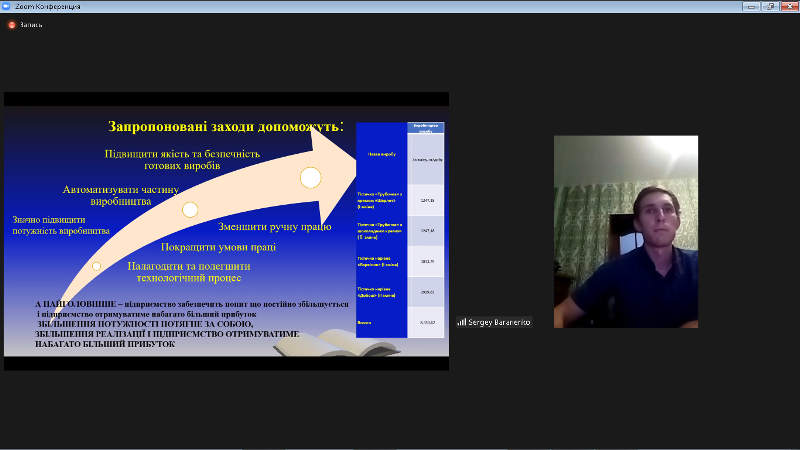Click the text 'Підвищити якість та безпечність'
Screen dimensions: 800x450
click(x=182, y=154)
